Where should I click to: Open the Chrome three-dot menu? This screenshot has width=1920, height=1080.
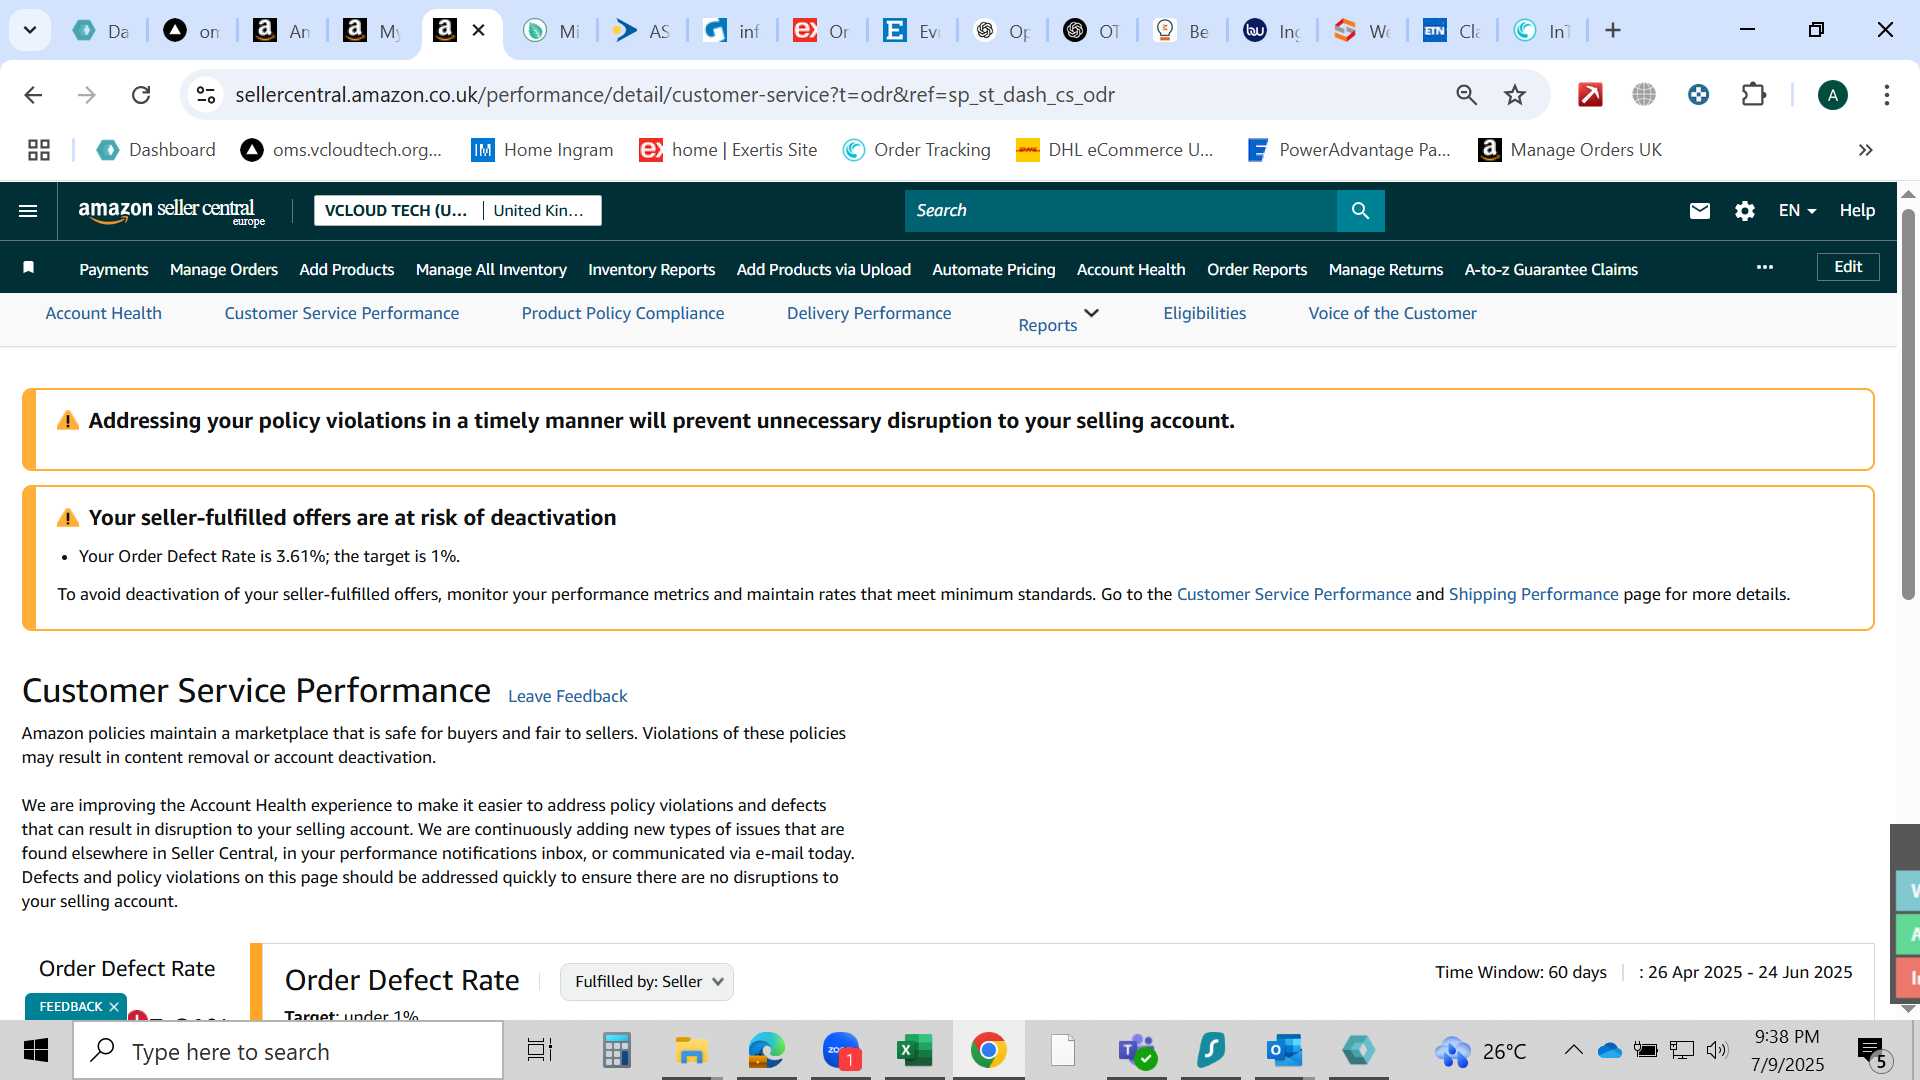click(1887, 95)
